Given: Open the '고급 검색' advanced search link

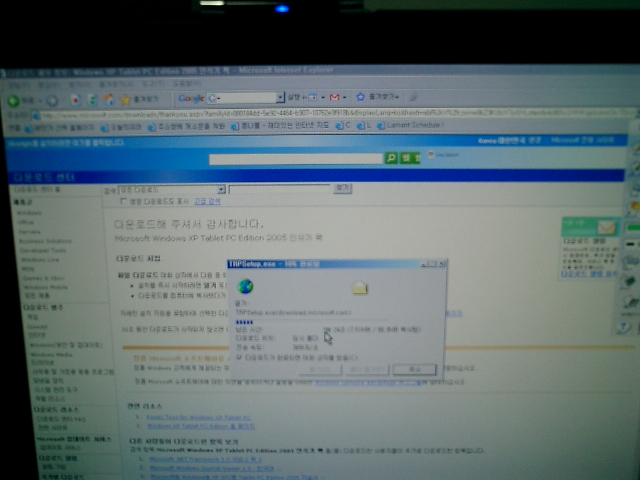Looking at the screenshot, I should [x=207, y=201].
